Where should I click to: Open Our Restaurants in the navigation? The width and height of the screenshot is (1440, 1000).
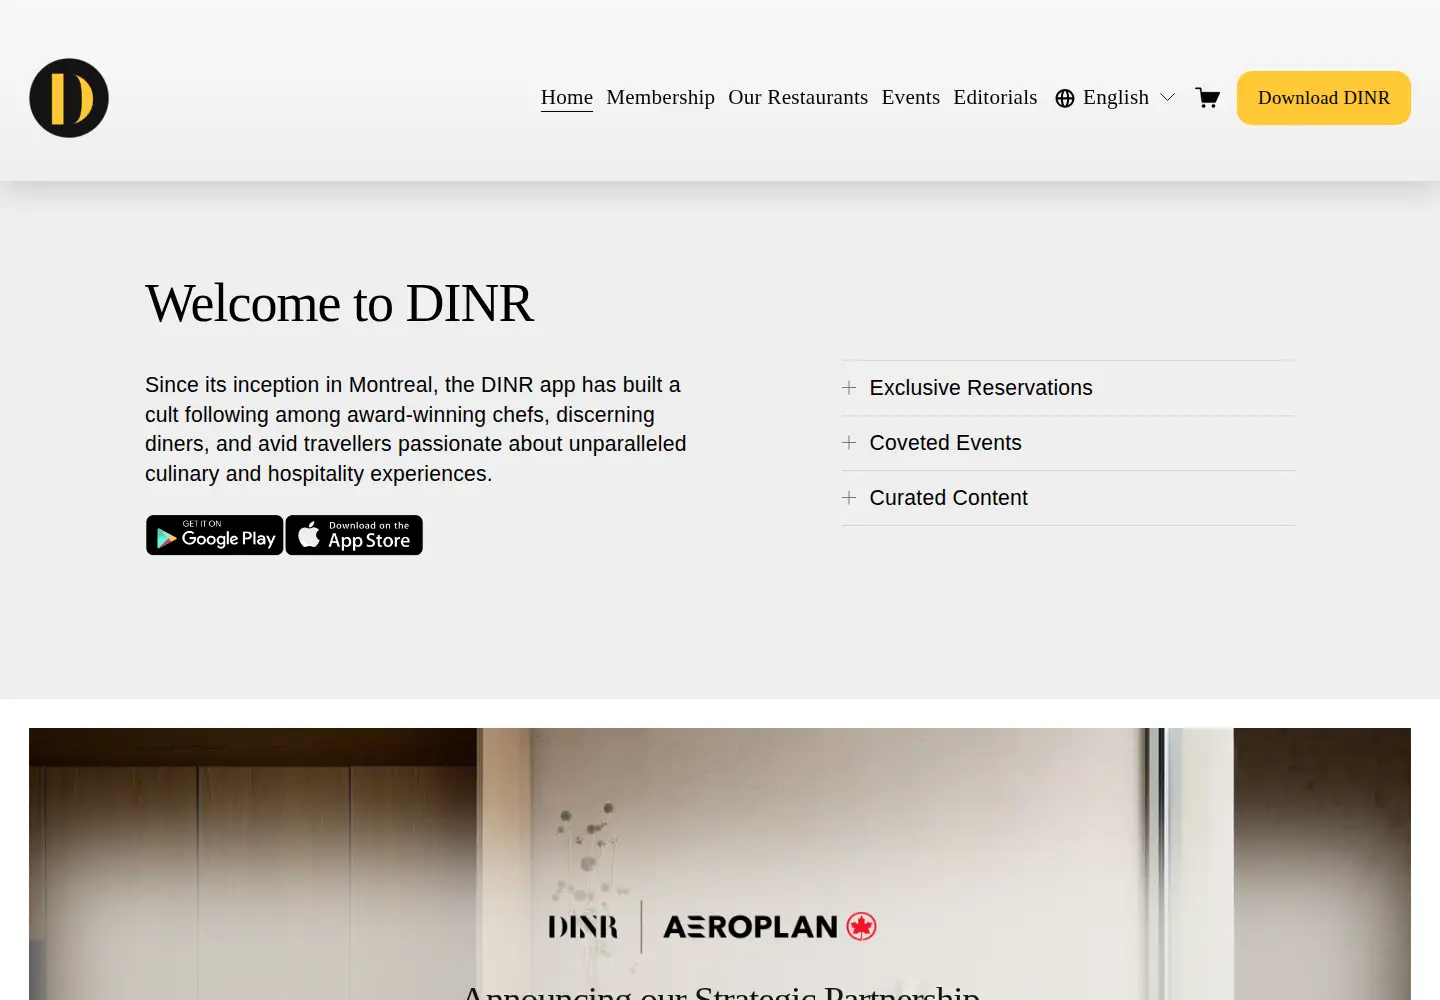(x=798, y=97)
